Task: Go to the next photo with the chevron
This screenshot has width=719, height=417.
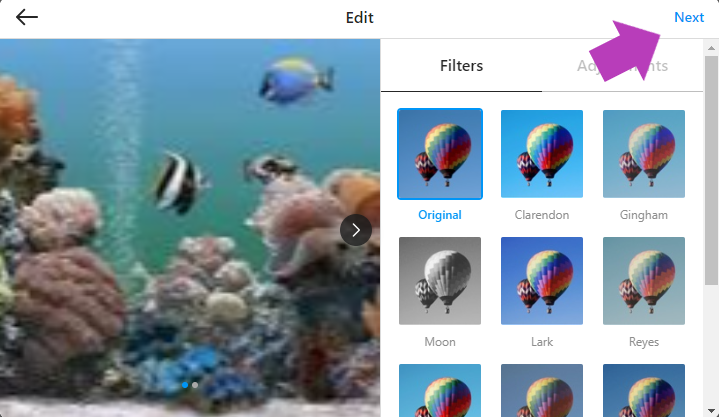Action: pos(356,230)
